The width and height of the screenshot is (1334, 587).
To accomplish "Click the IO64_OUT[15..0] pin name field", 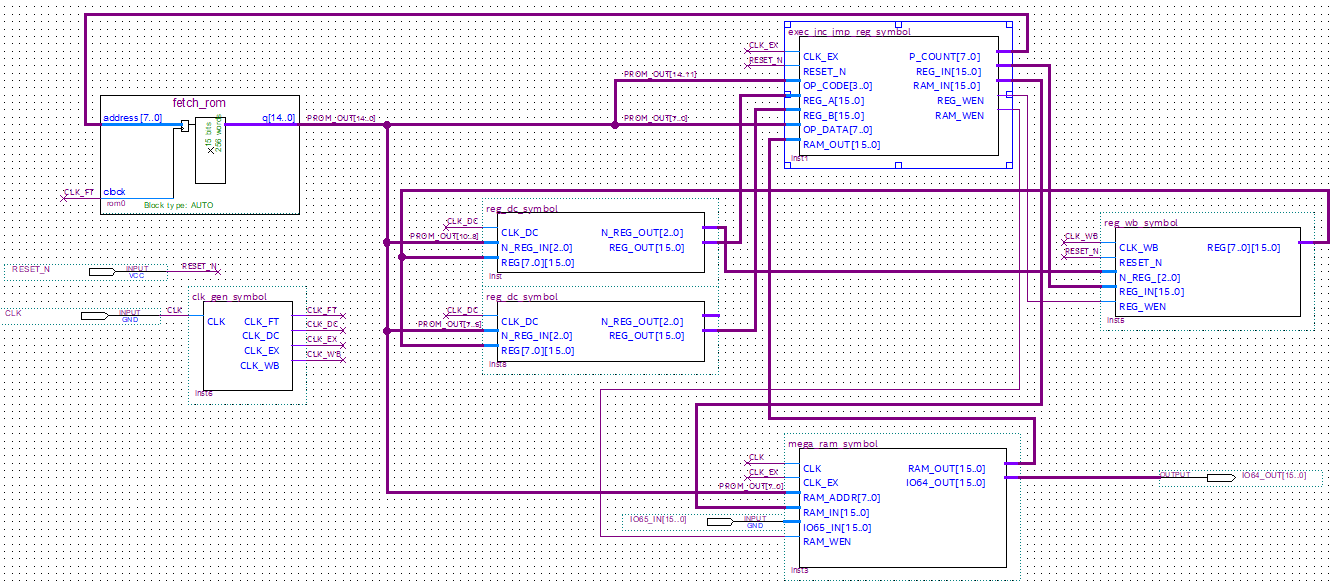I will click(x=1273, y=475).
